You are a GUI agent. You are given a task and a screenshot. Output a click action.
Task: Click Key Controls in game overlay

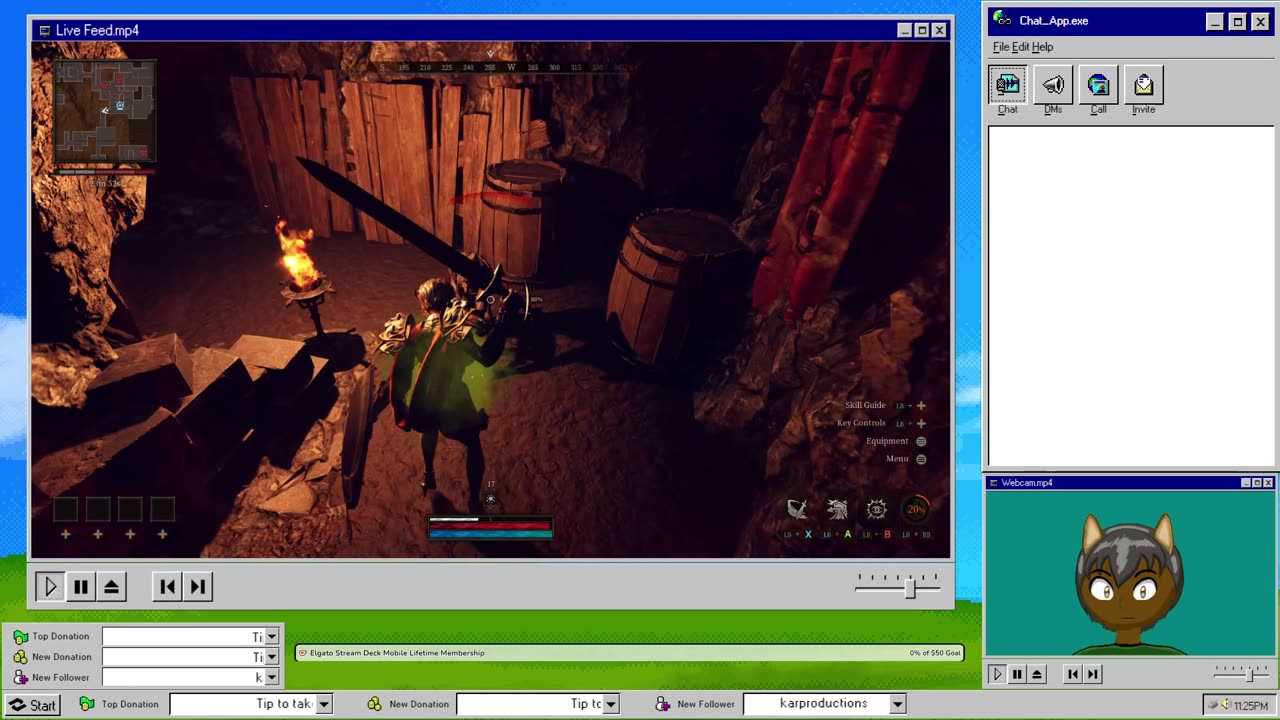click(861, 423)
